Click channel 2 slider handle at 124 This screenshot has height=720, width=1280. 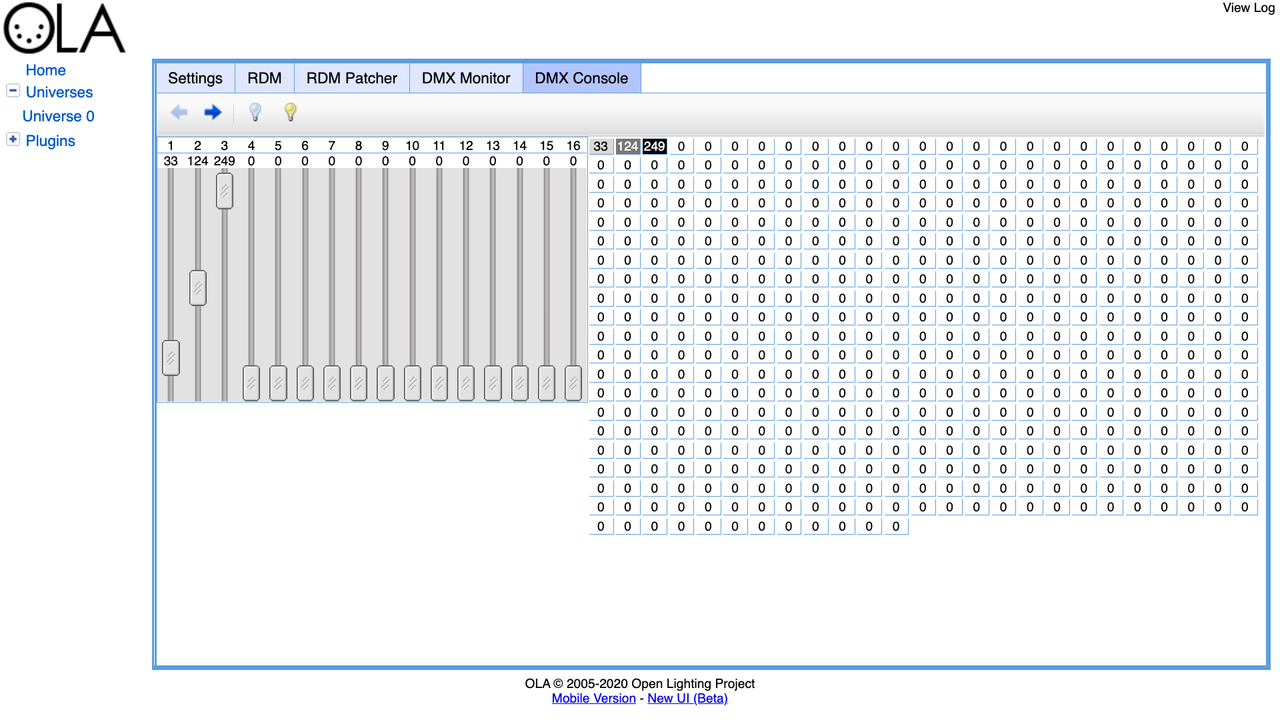click(x=198, y=288)
